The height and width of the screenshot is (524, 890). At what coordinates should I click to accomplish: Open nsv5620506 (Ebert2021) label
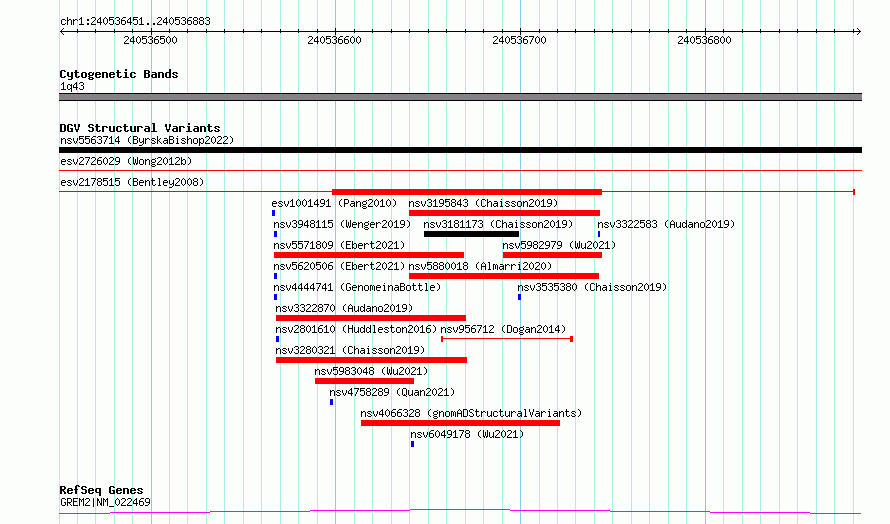click(x=339, y=266)
